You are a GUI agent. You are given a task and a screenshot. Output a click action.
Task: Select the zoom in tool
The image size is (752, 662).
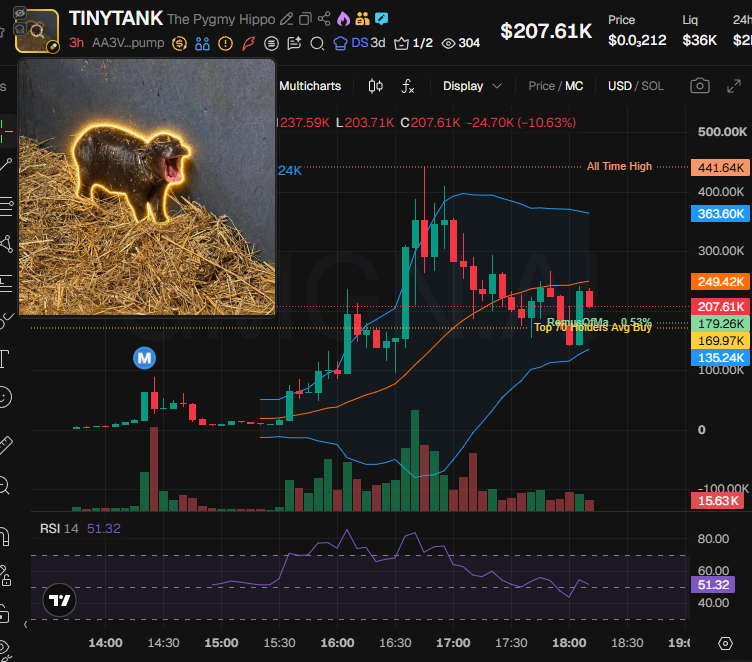tap(4, 485)
